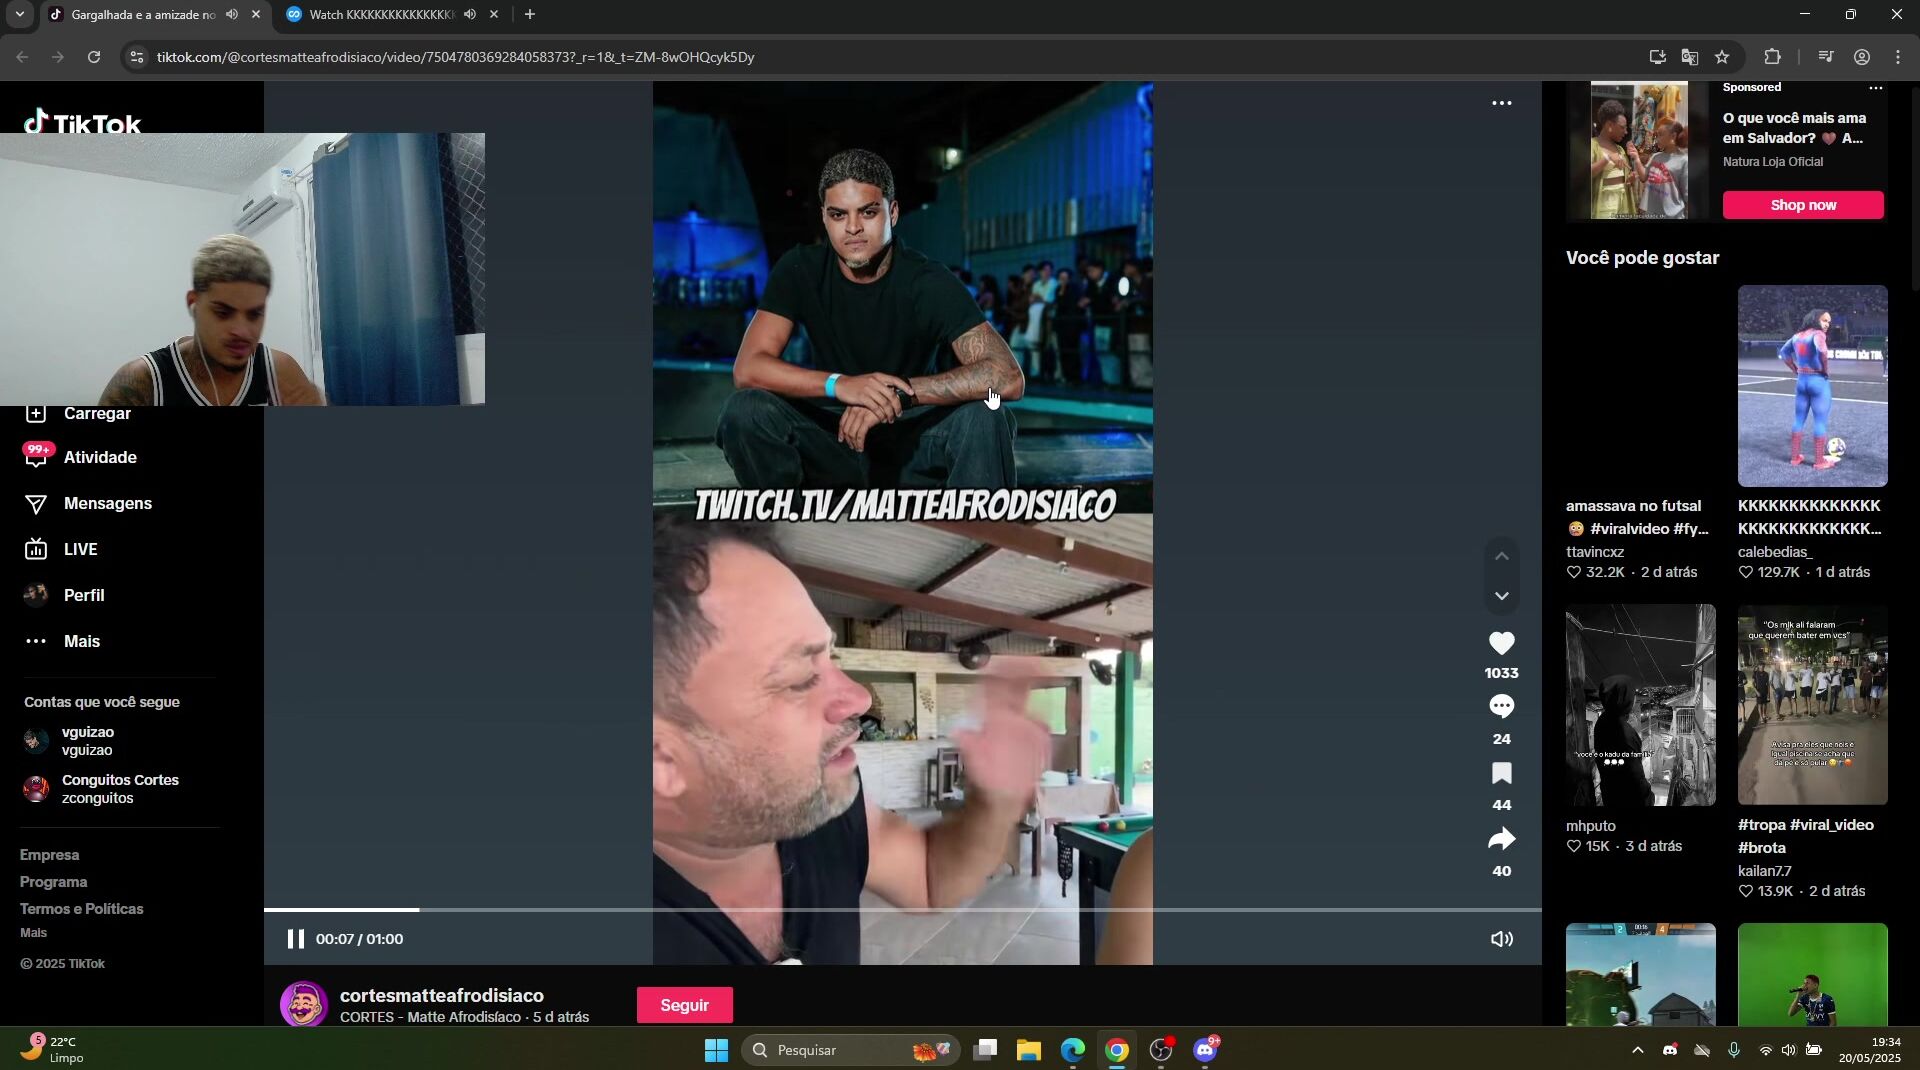
Task: Share video with arrow icon
Action: (x=1502, y=839)
